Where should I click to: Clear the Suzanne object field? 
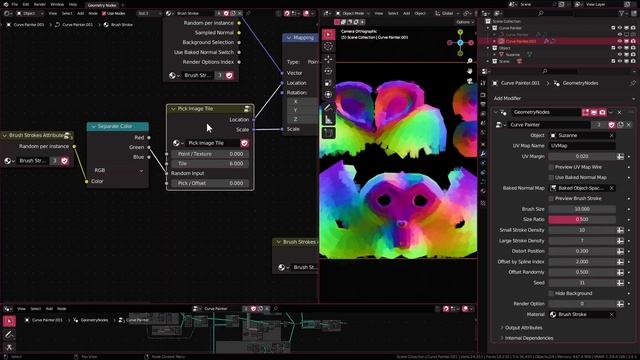(x=611, y=136)
